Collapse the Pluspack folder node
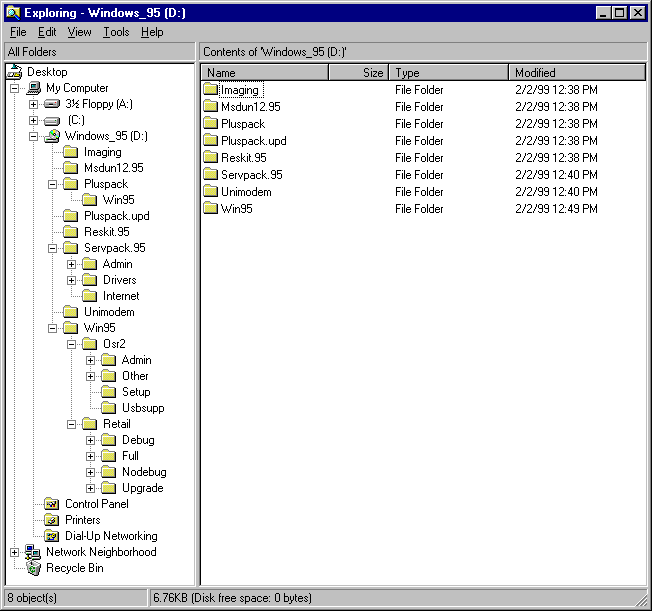652x611 pixels. click(x=52, y=184)
